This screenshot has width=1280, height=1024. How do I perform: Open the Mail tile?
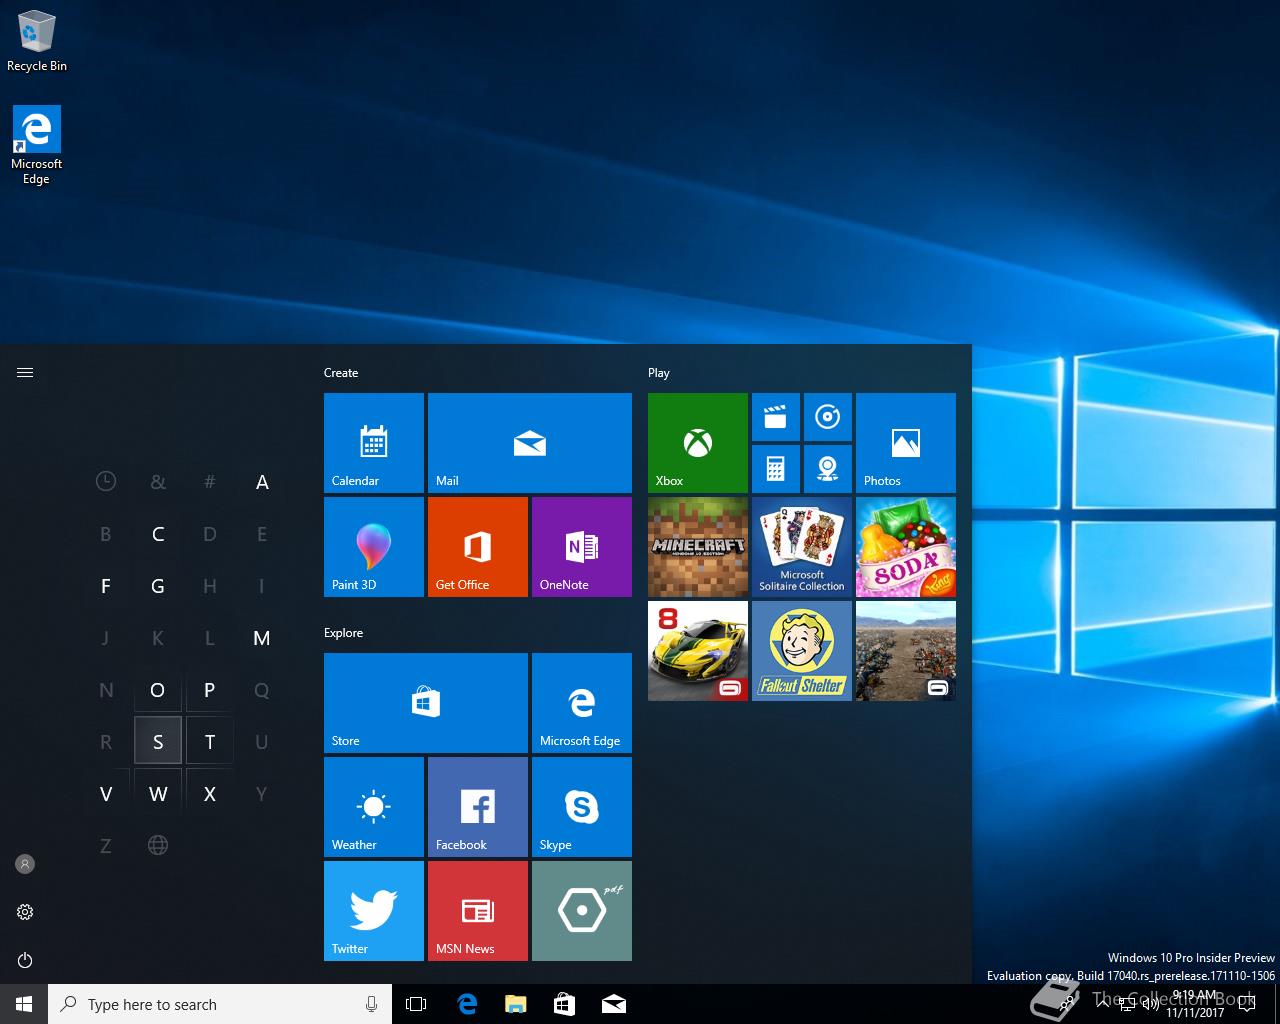click(530, 443)
